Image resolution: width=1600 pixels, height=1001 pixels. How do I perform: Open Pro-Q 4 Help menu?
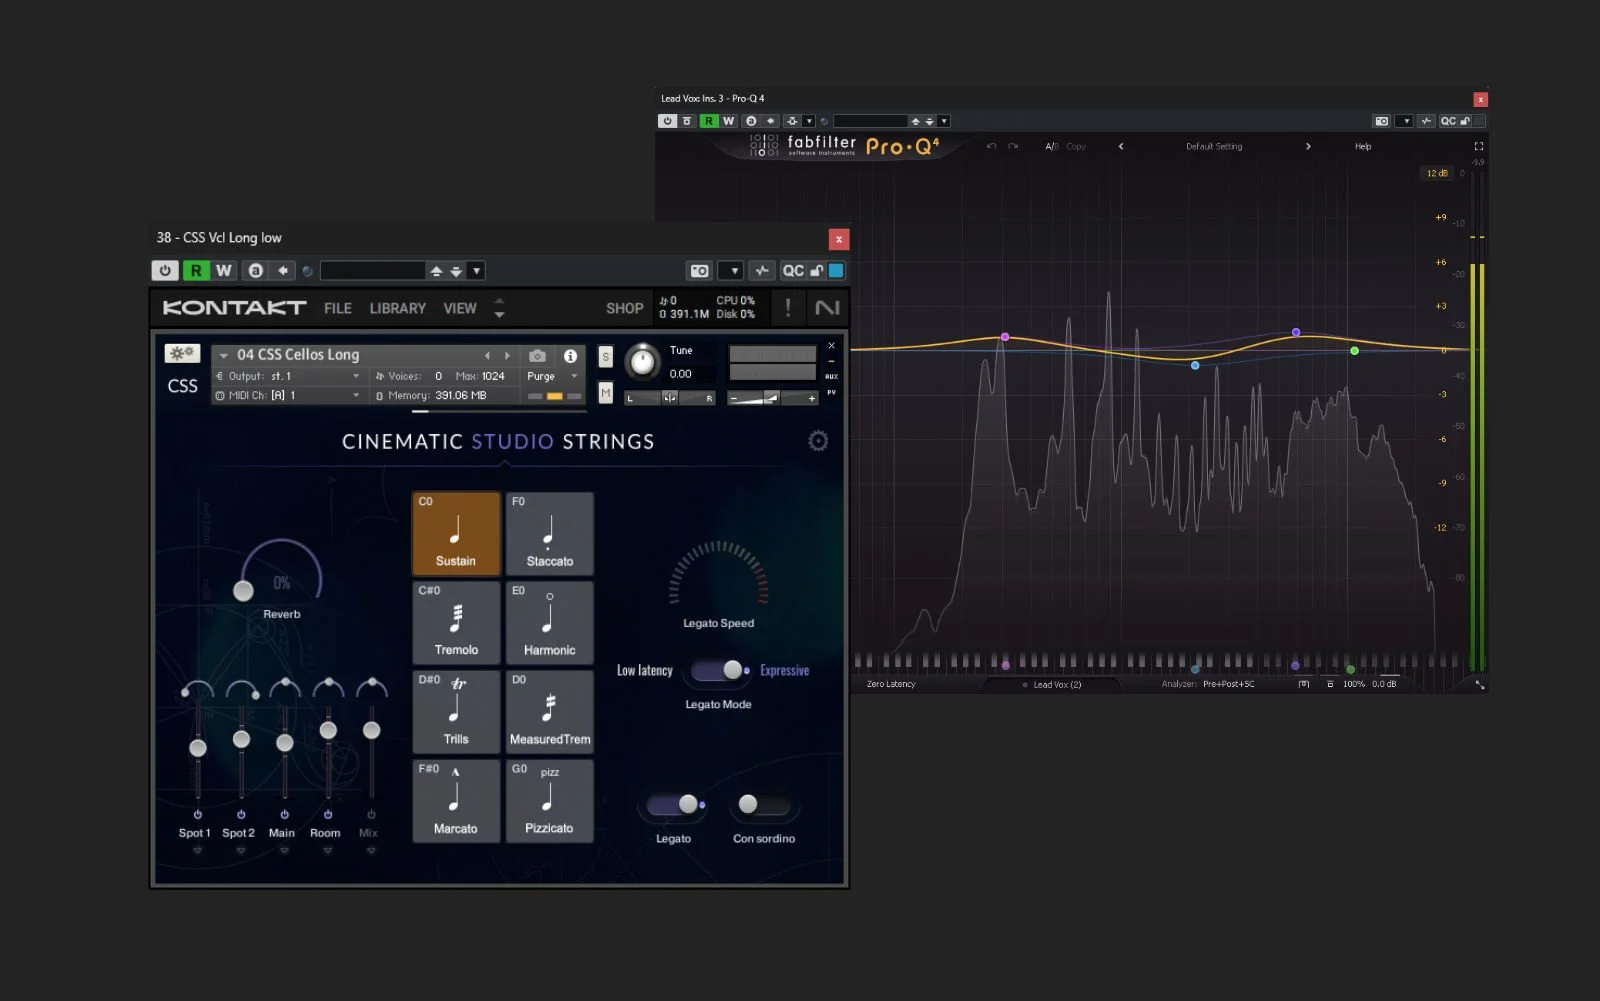click(1363, 146)
